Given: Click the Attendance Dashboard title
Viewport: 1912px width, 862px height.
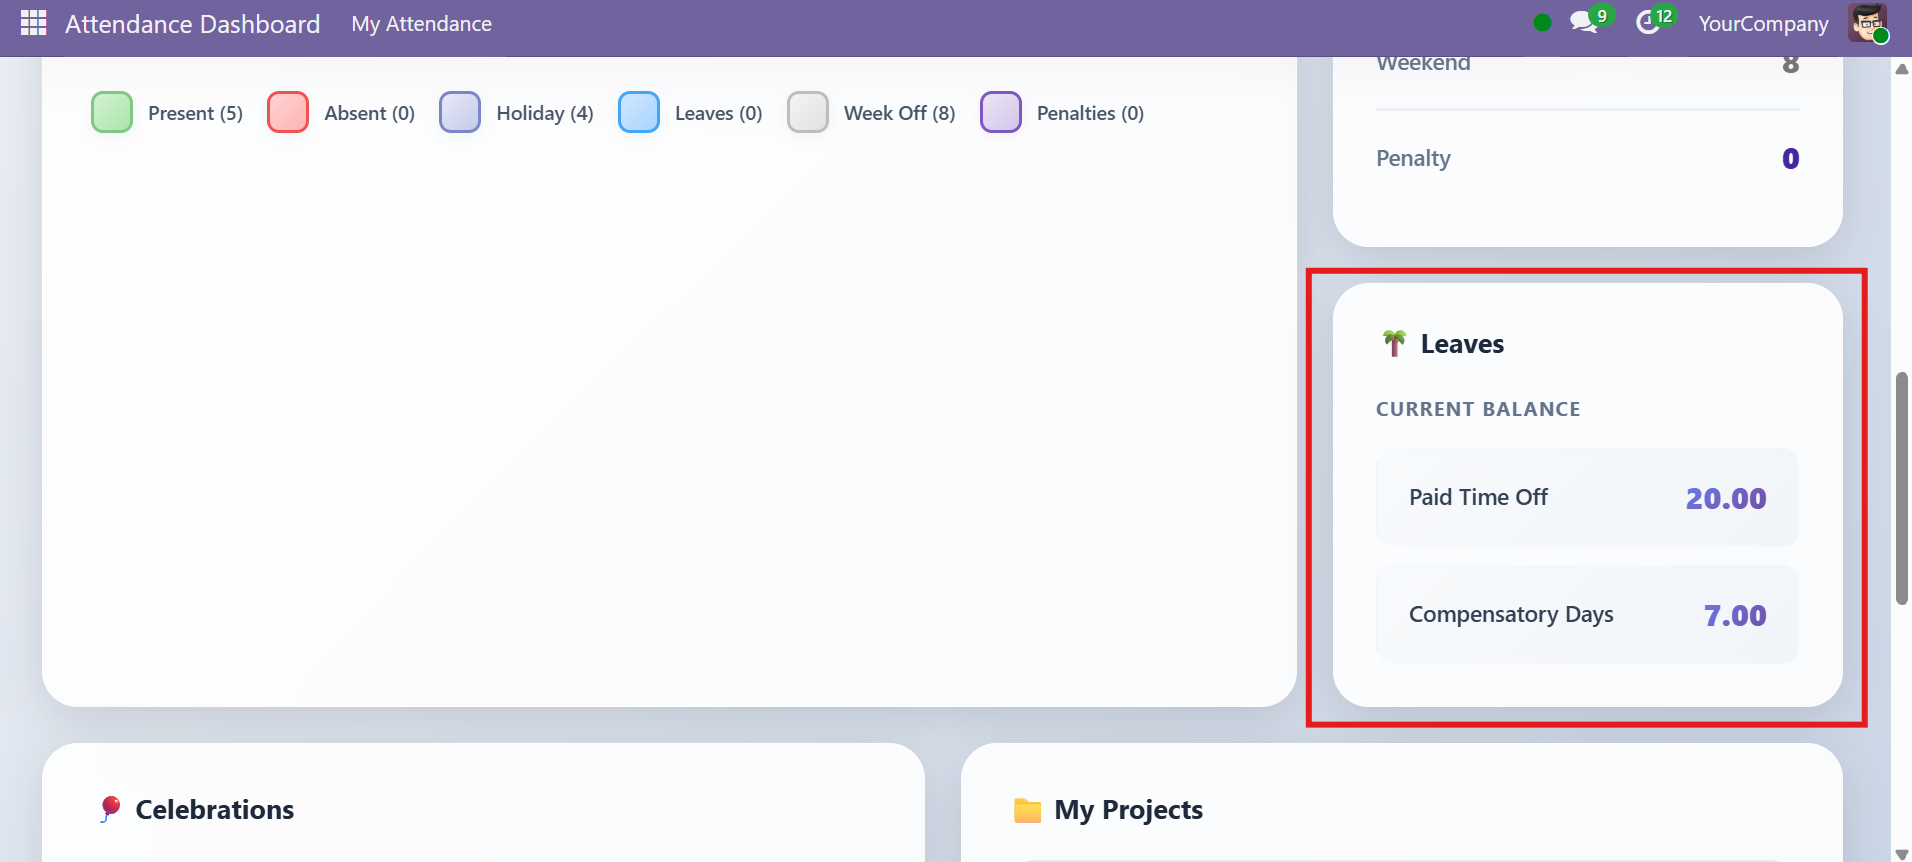Looking at the screenshot, I should tap(192, 24).
